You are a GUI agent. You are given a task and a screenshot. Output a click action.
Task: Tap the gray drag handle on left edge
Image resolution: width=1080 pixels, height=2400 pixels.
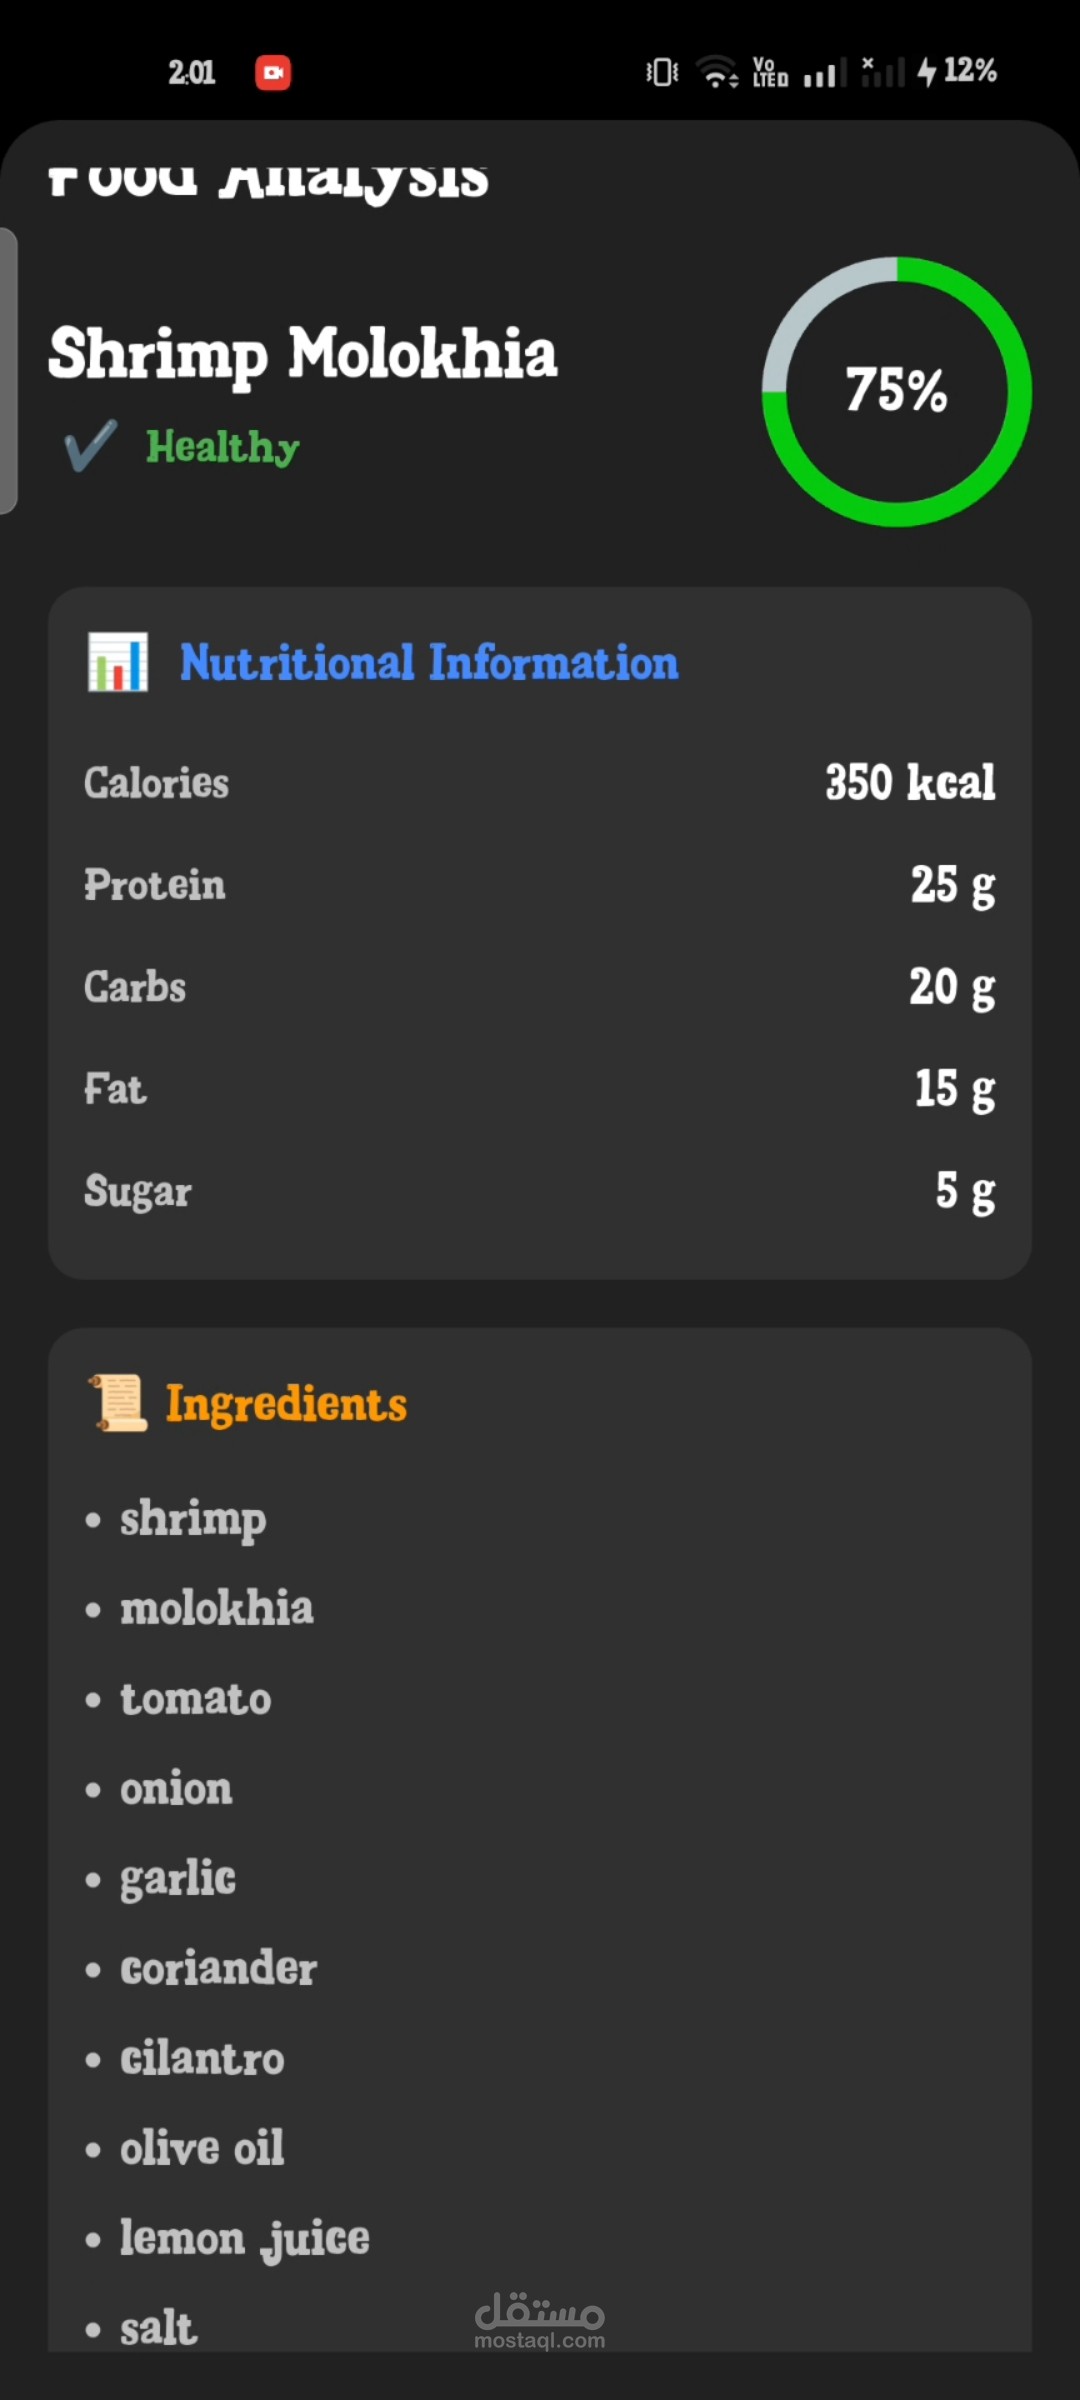8,370
